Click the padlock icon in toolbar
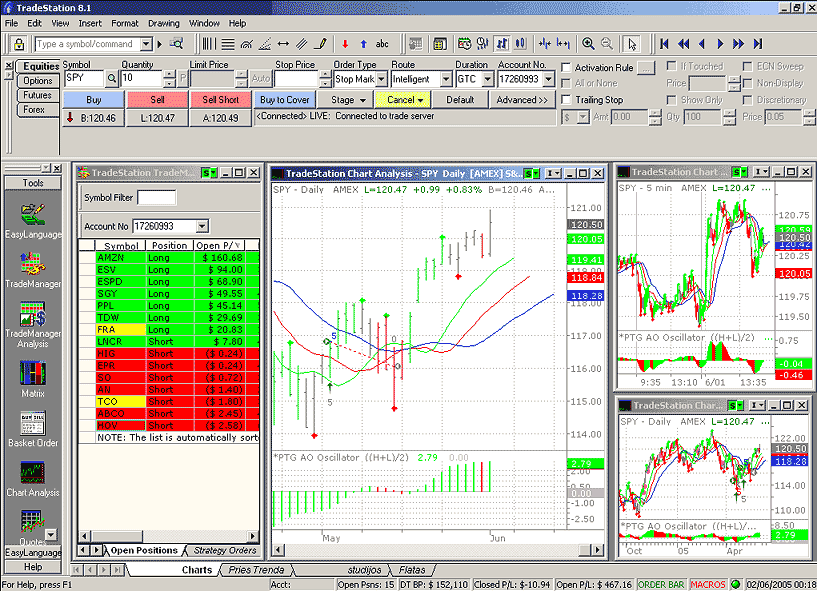This screenshot has width=817, height=591. (x=19, y=44)
